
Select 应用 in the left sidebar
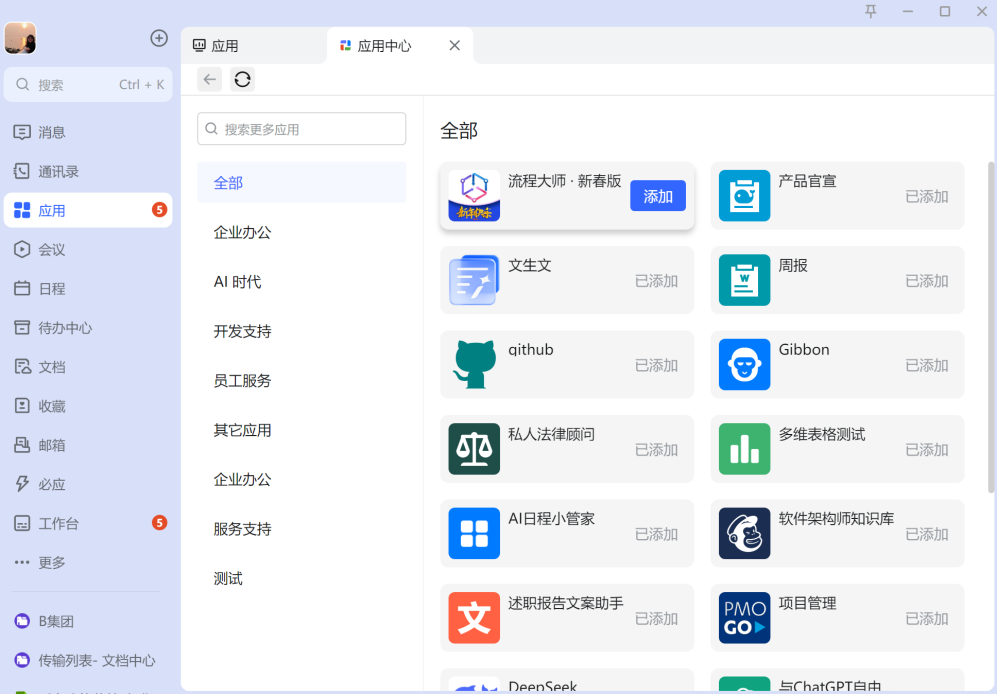pos(88,211)
